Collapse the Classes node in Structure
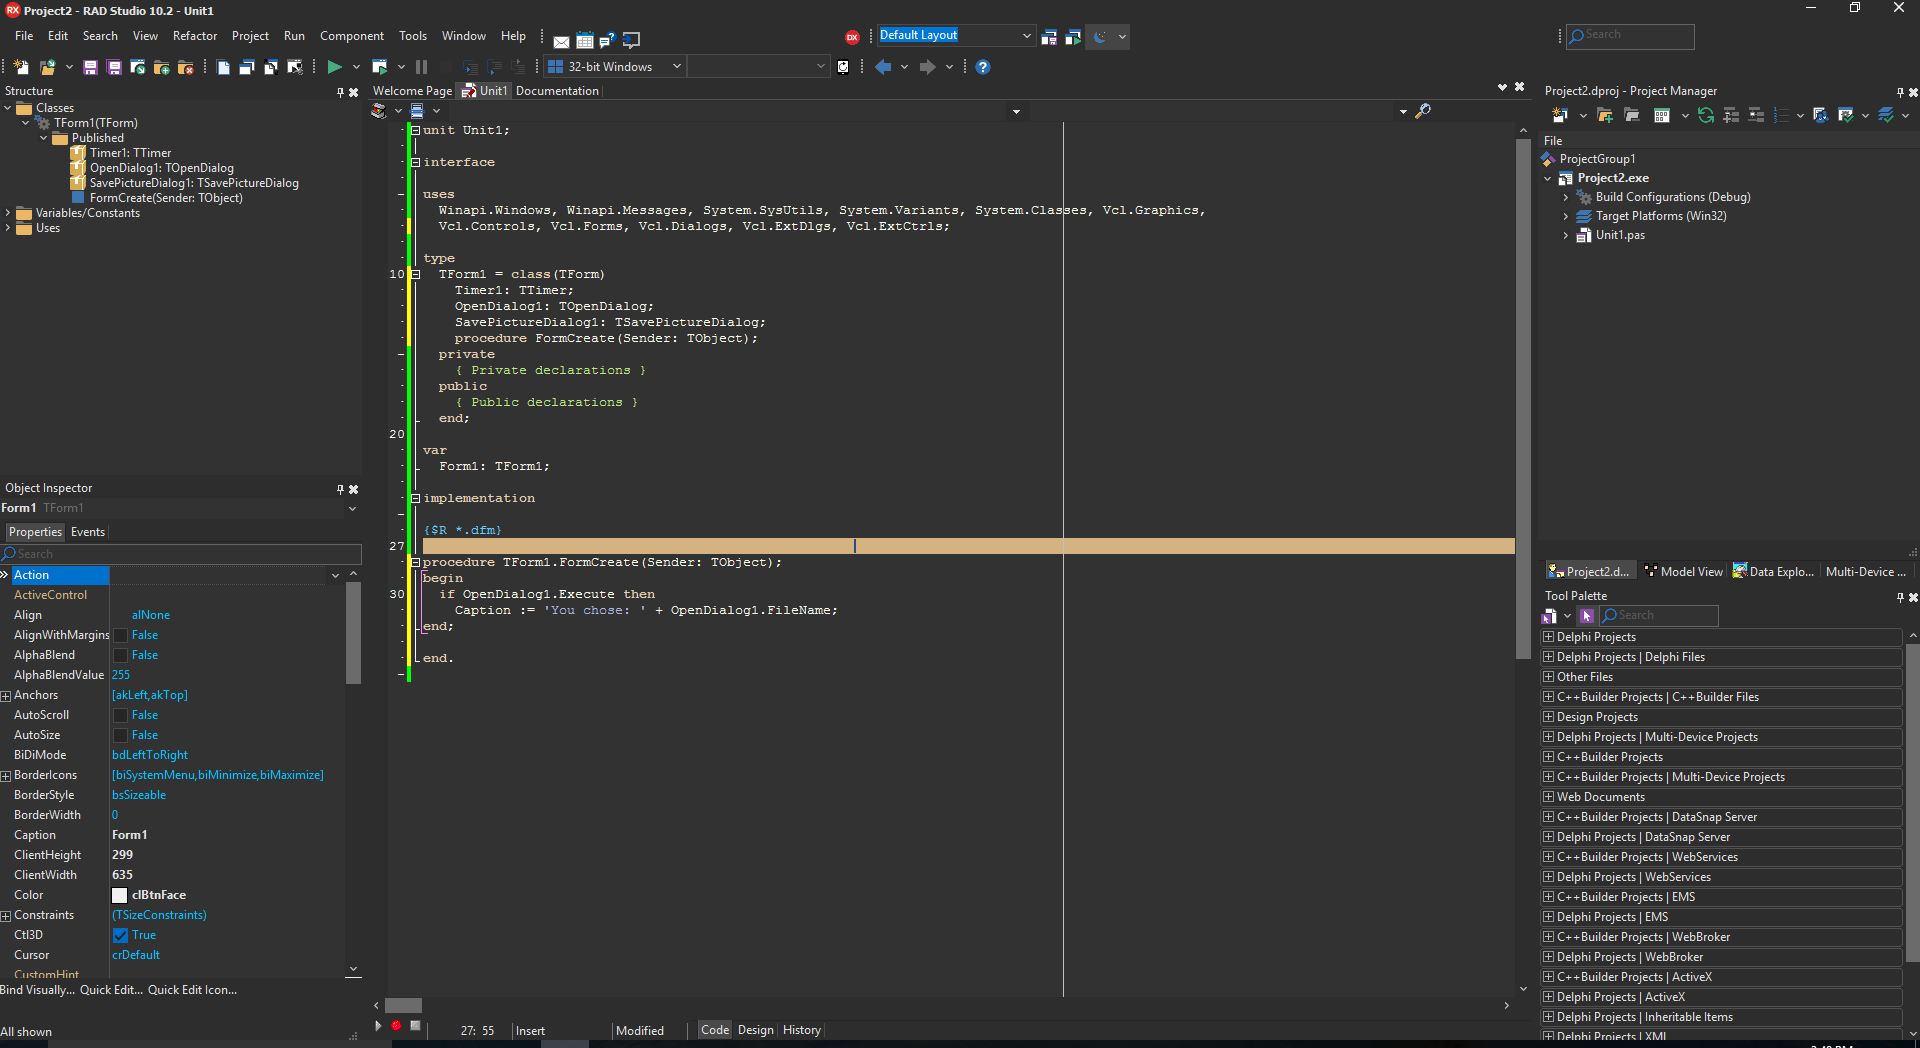The image size is (1920, 1048). pos(8,108)
